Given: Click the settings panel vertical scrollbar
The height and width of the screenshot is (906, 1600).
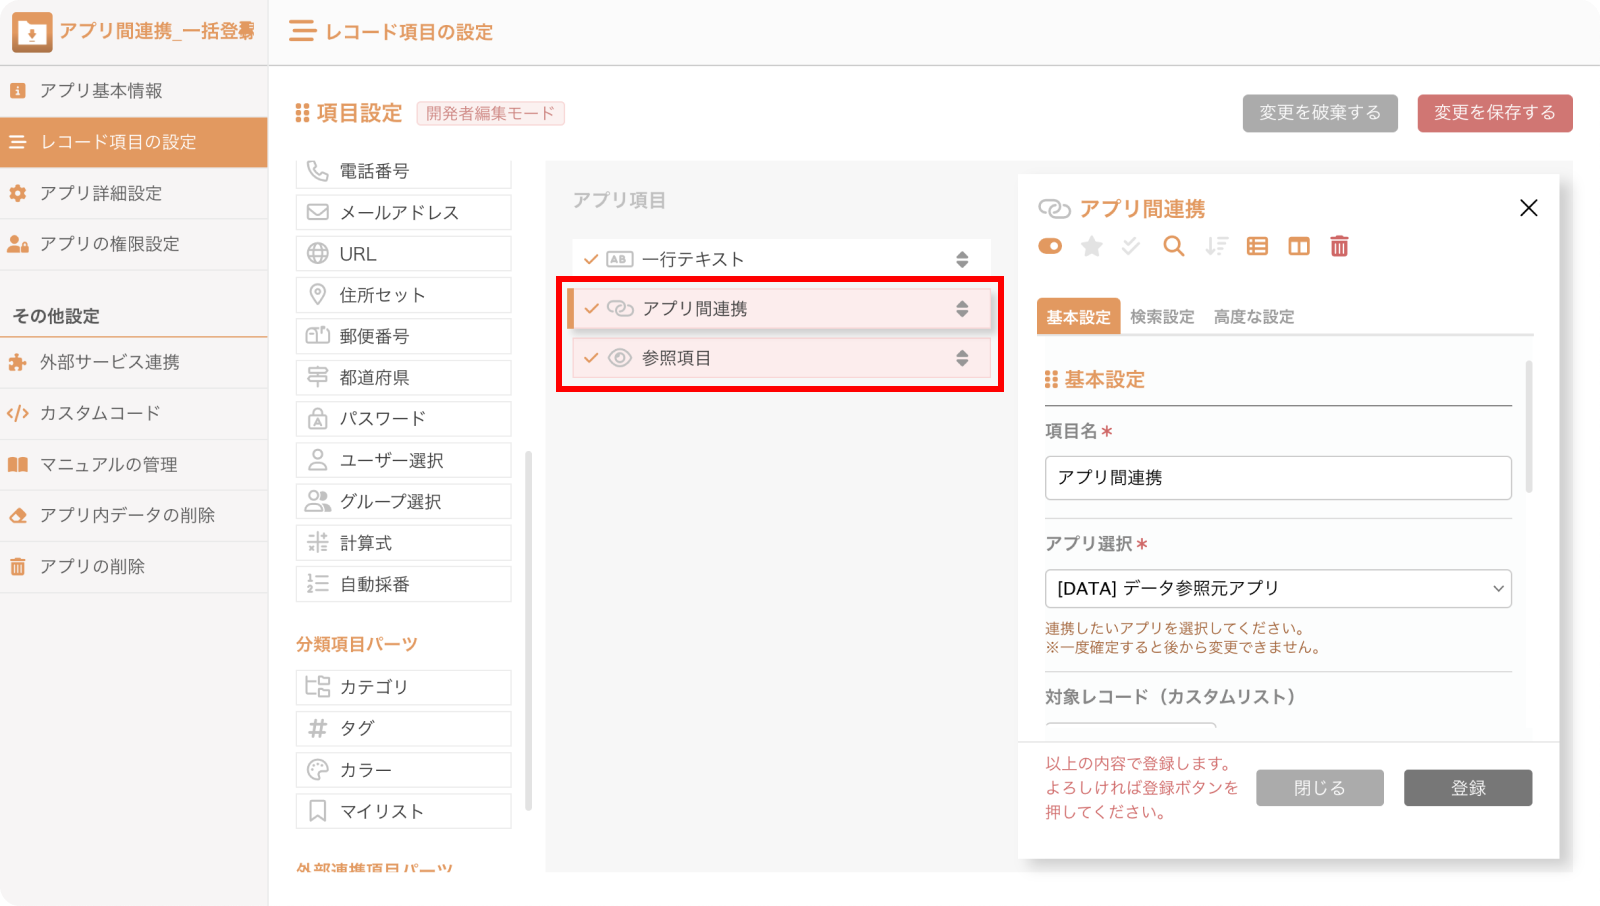Looking at the screenshot, I should coord(1528,427).
